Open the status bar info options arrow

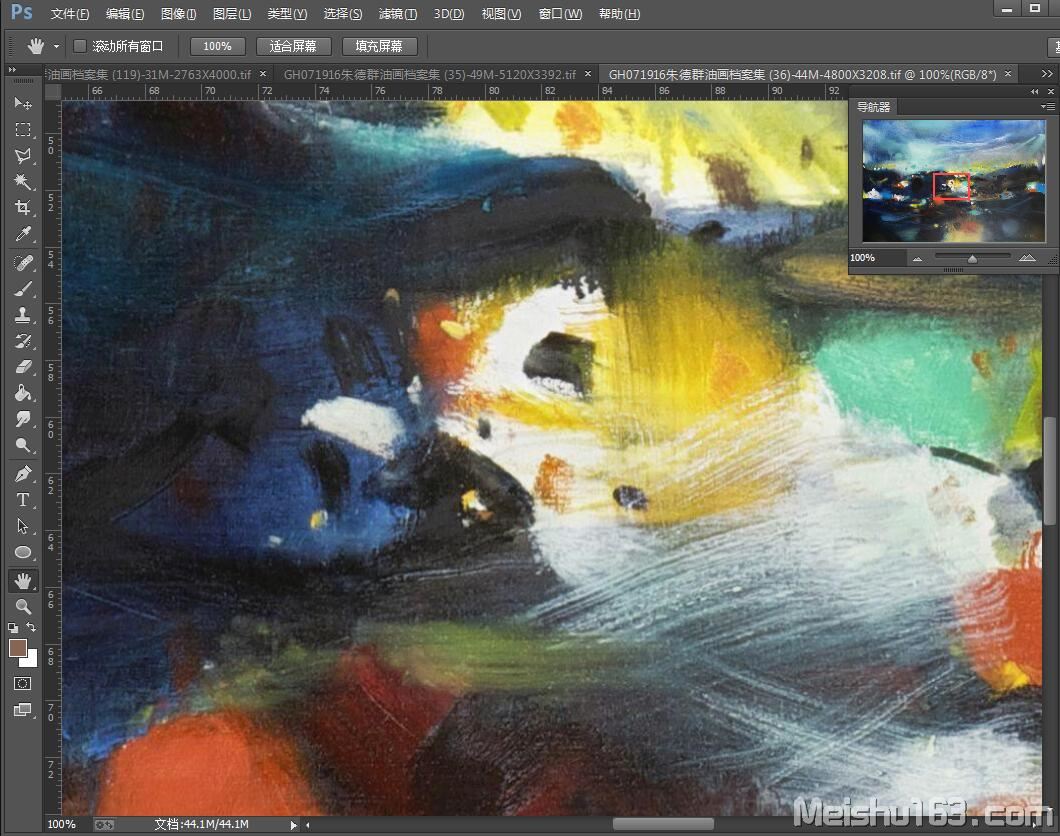pos(293,825)
